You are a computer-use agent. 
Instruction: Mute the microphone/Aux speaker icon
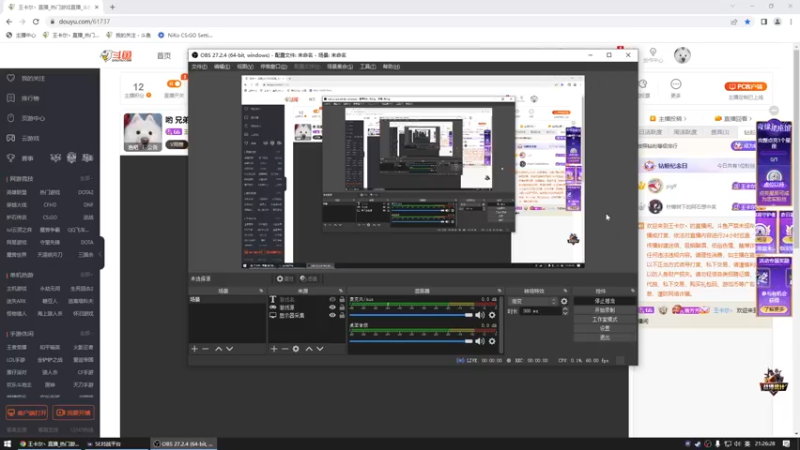coord(480,315)
